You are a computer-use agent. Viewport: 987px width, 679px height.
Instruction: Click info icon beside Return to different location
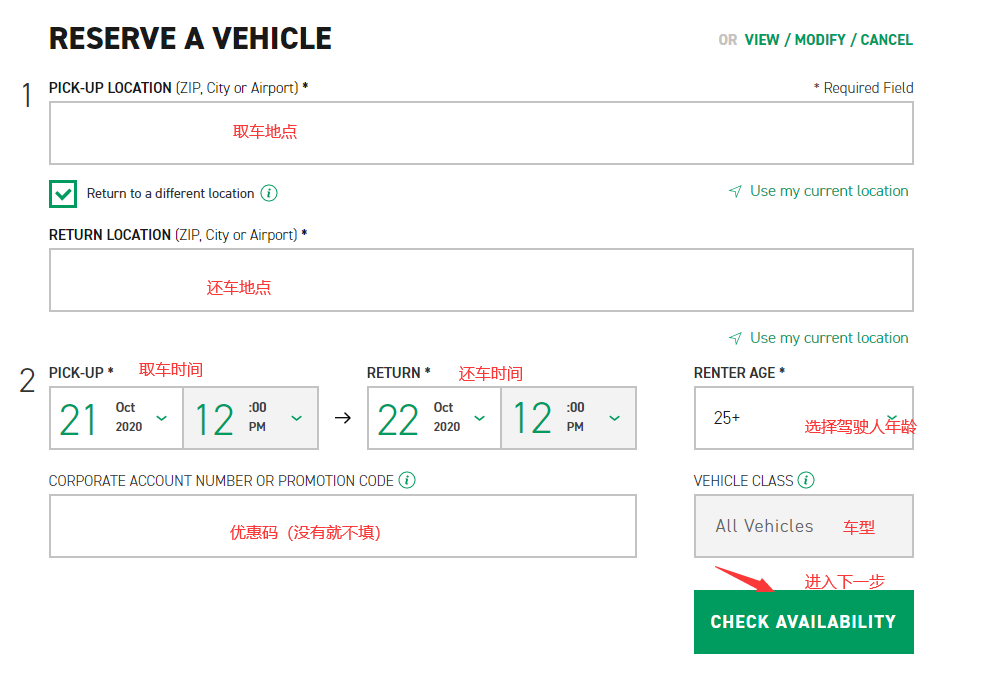pos(269,193)
